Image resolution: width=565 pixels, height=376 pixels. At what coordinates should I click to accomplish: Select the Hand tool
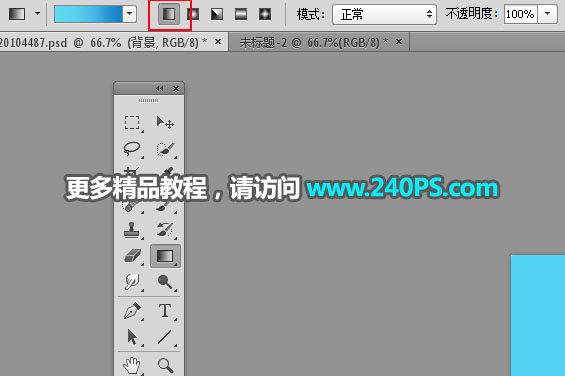[x=132, y=365]
